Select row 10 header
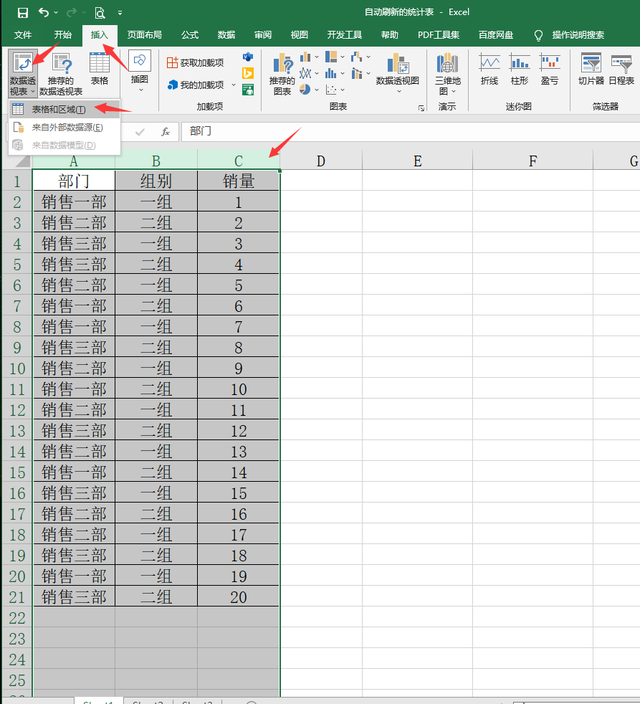 tap(17, 369)
